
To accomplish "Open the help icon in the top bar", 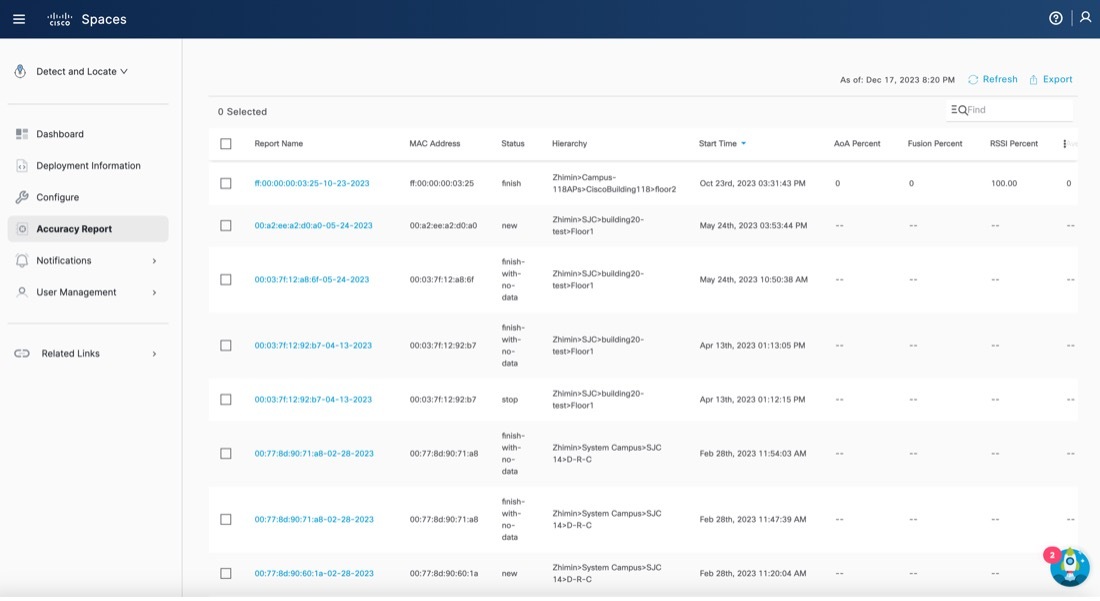I will (1054, 17).
